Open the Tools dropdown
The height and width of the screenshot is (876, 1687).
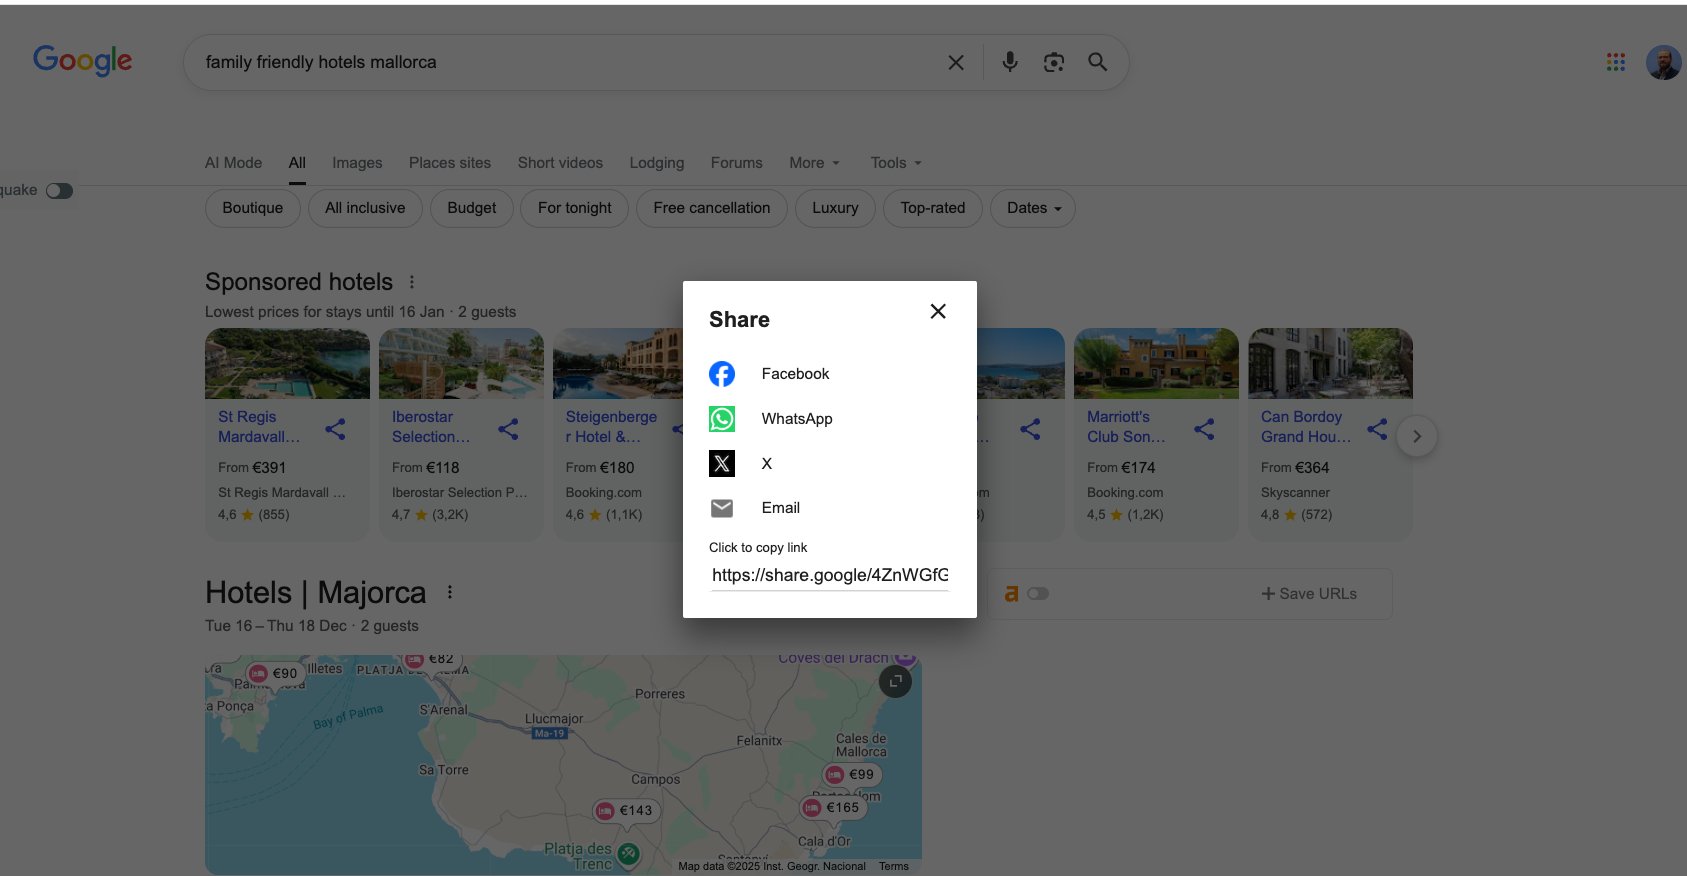[895, 163]
